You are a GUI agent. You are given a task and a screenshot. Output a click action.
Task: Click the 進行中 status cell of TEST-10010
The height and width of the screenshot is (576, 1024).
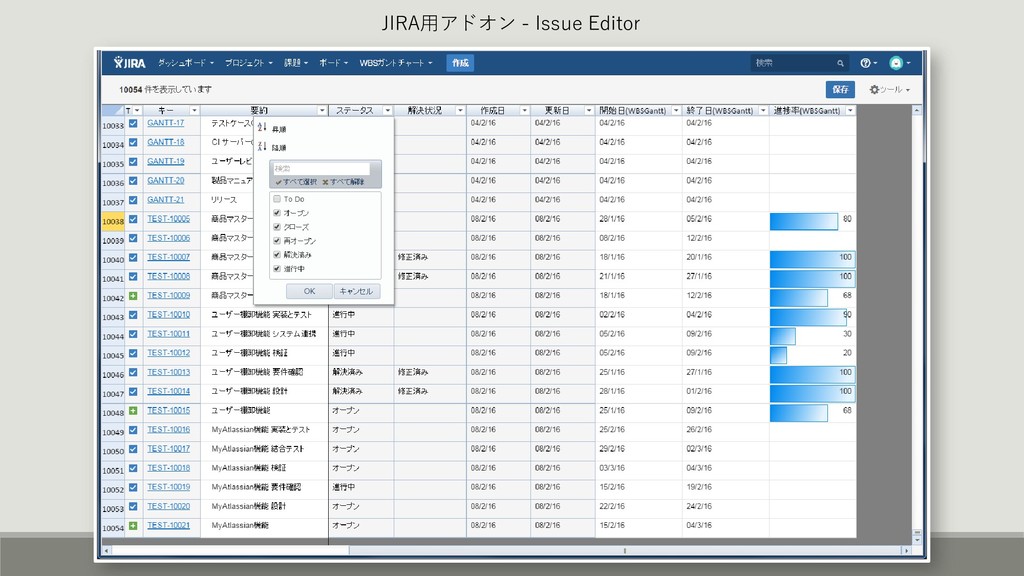361,315
